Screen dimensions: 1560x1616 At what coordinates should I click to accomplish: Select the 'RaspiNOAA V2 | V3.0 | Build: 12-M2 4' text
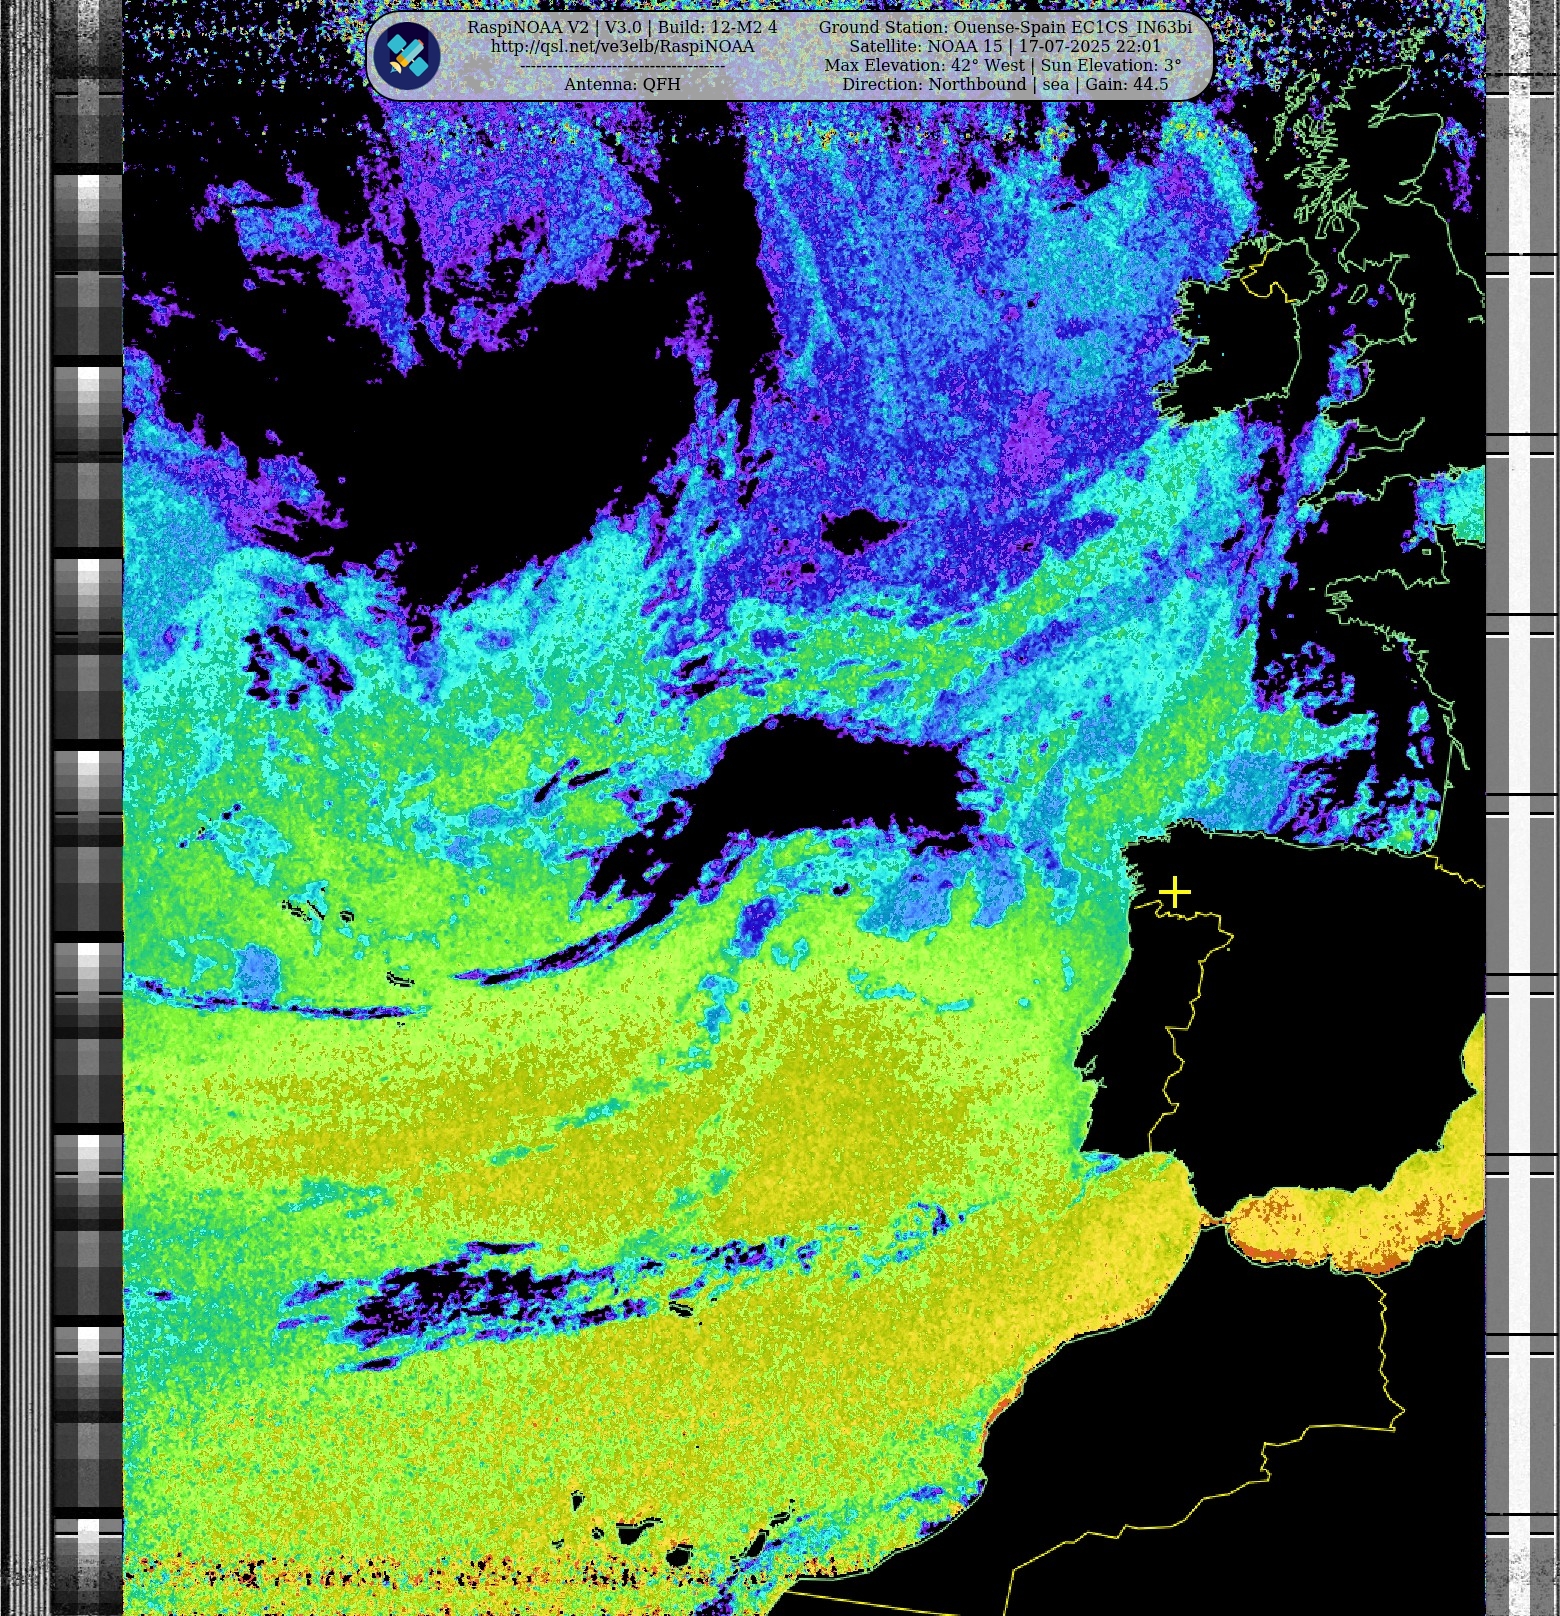622,27
